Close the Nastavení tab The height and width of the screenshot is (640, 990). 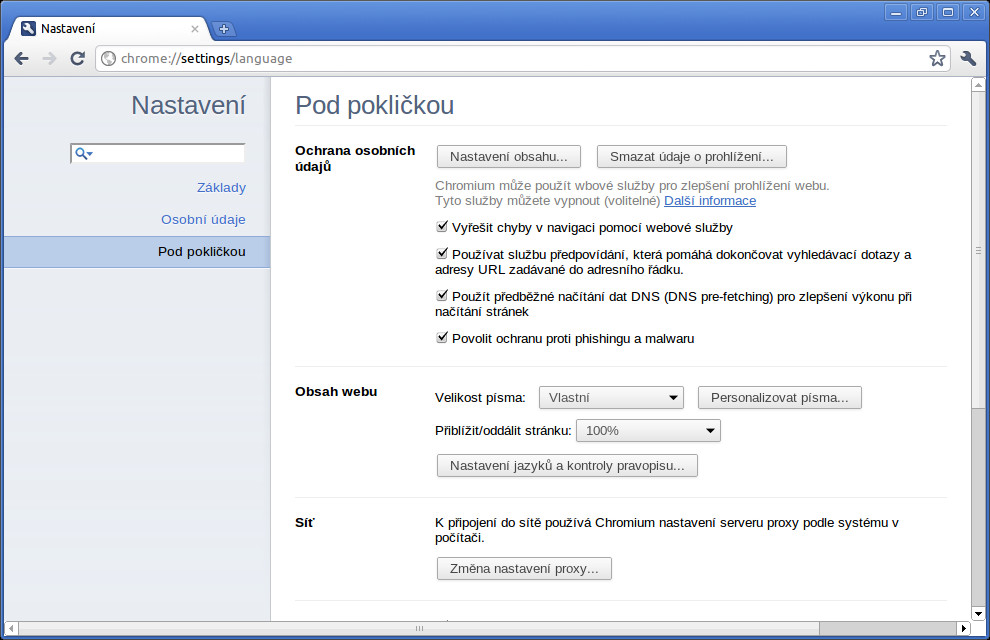point(194,28)
